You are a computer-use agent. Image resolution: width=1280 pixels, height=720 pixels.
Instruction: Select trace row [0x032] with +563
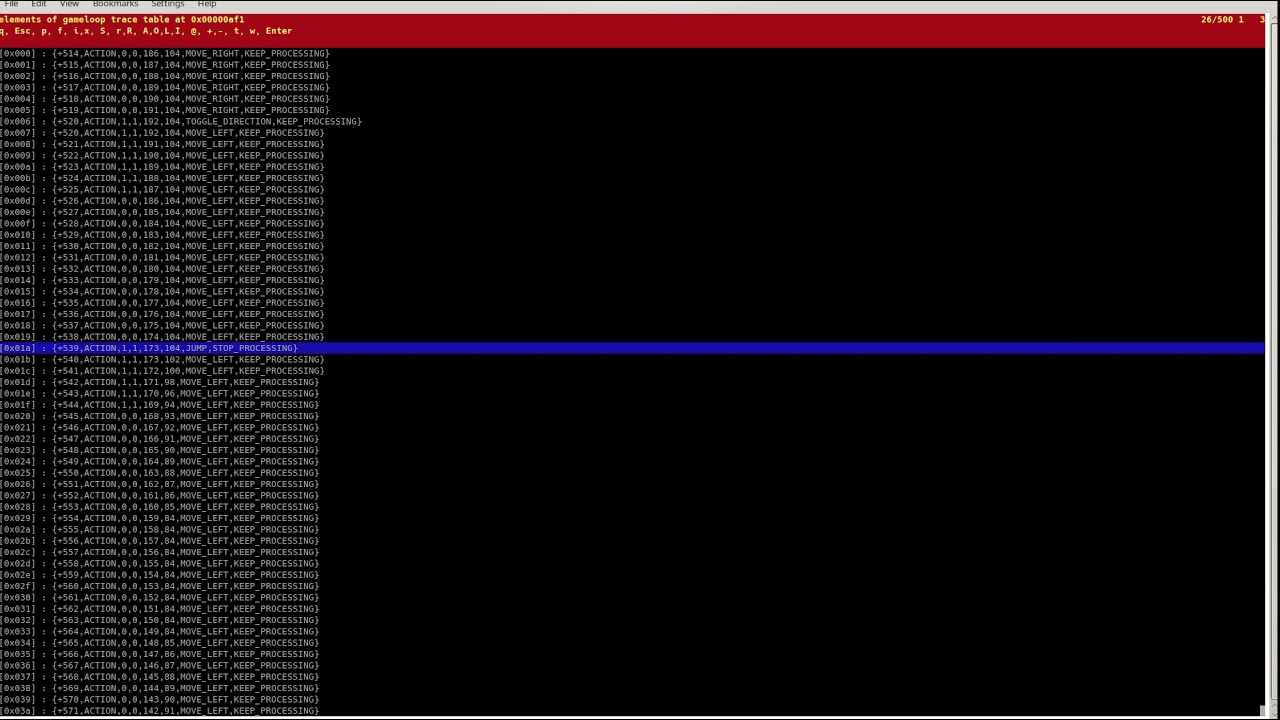[160, 620]
